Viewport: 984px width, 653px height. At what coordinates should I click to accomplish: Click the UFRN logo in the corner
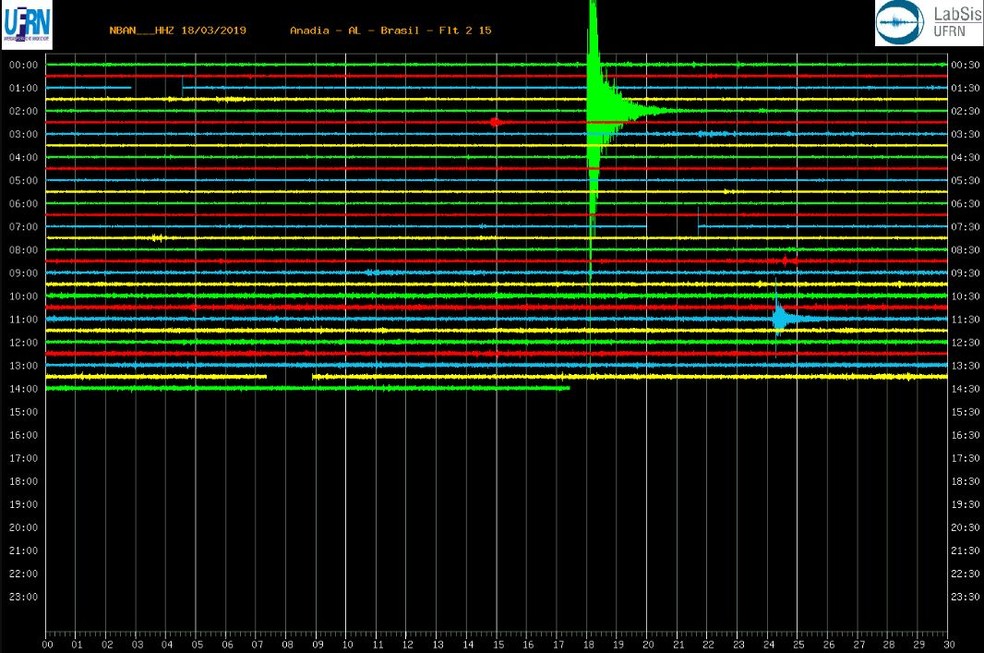(x=26, y=25)
